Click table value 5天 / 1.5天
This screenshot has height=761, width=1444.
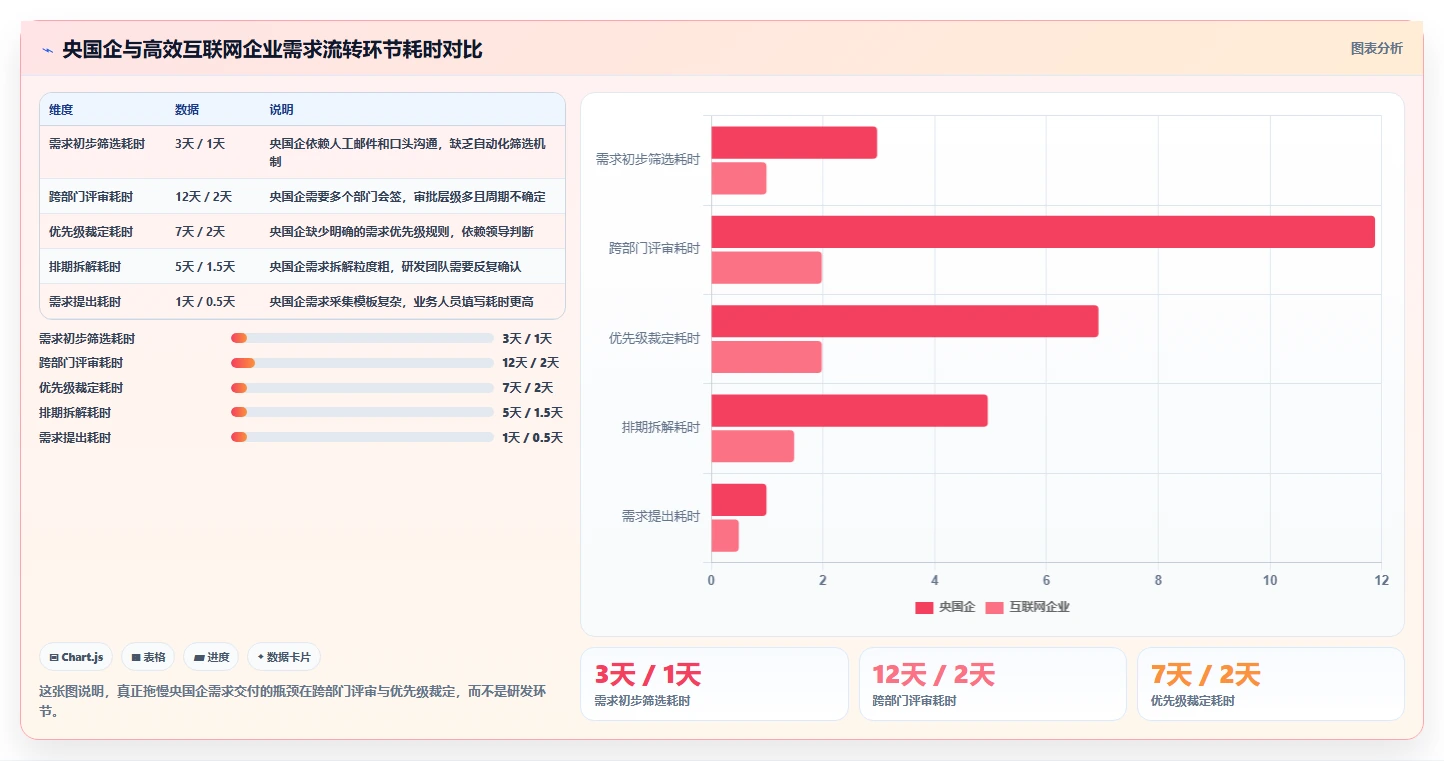coord(205,267)
